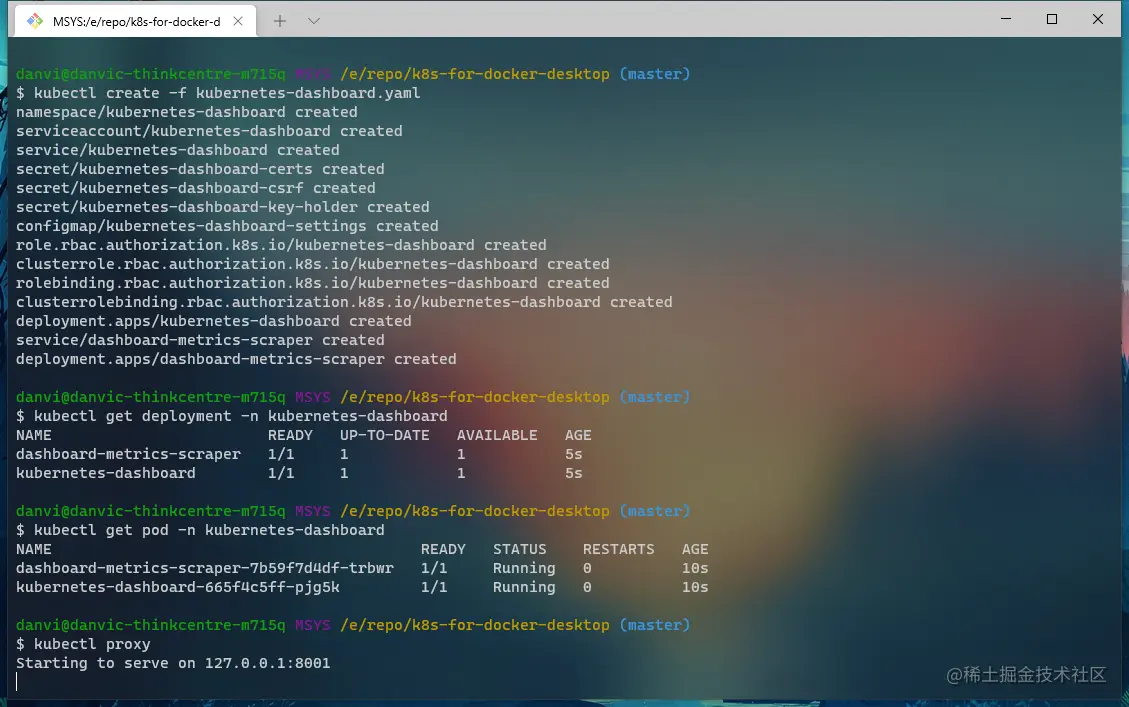
Task: Click the 'kubectl proxy' command
Action: (x=92, y=644)
